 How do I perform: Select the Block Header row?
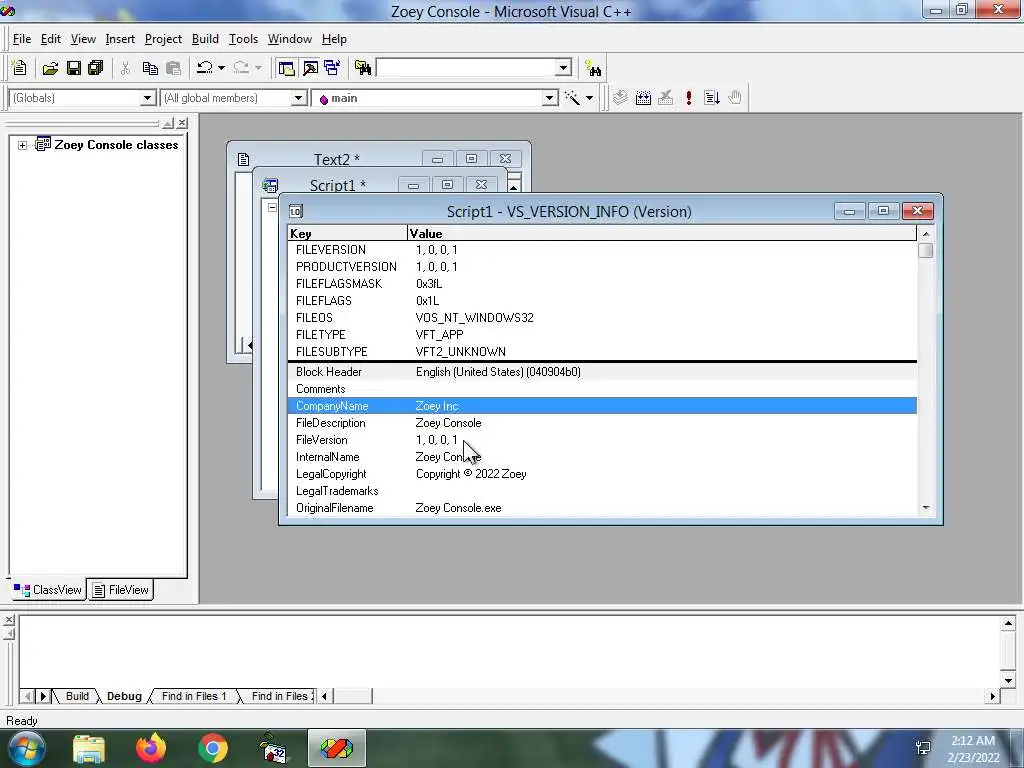pyautogui.click(x=602, y=372)
